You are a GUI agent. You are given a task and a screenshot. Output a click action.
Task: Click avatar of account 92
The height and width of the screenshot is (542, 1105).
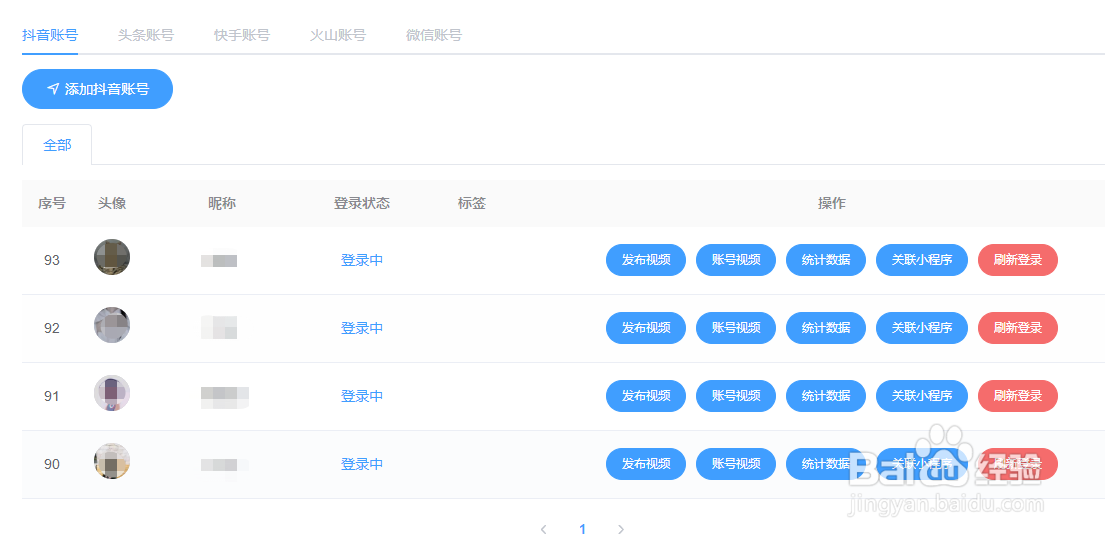pyautogui.click(x=112, y=325)
